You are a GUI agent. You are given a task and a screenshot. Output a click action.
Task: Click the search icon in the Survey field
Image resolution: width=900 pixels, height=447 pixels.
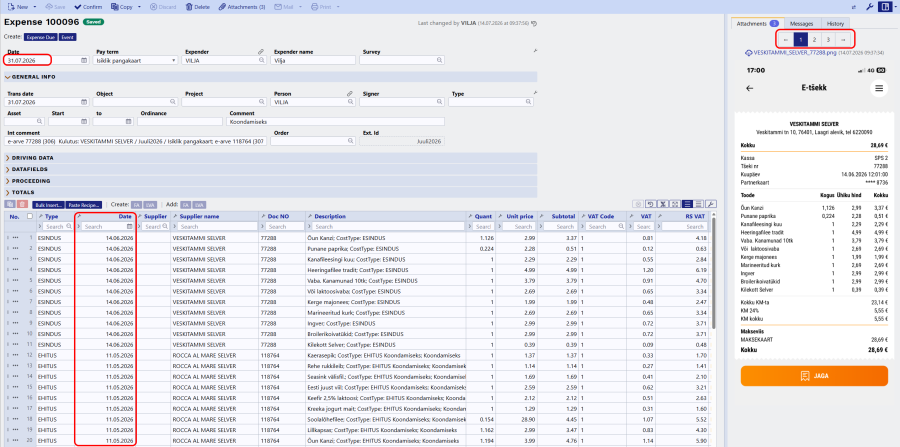[x=440, y=60]
